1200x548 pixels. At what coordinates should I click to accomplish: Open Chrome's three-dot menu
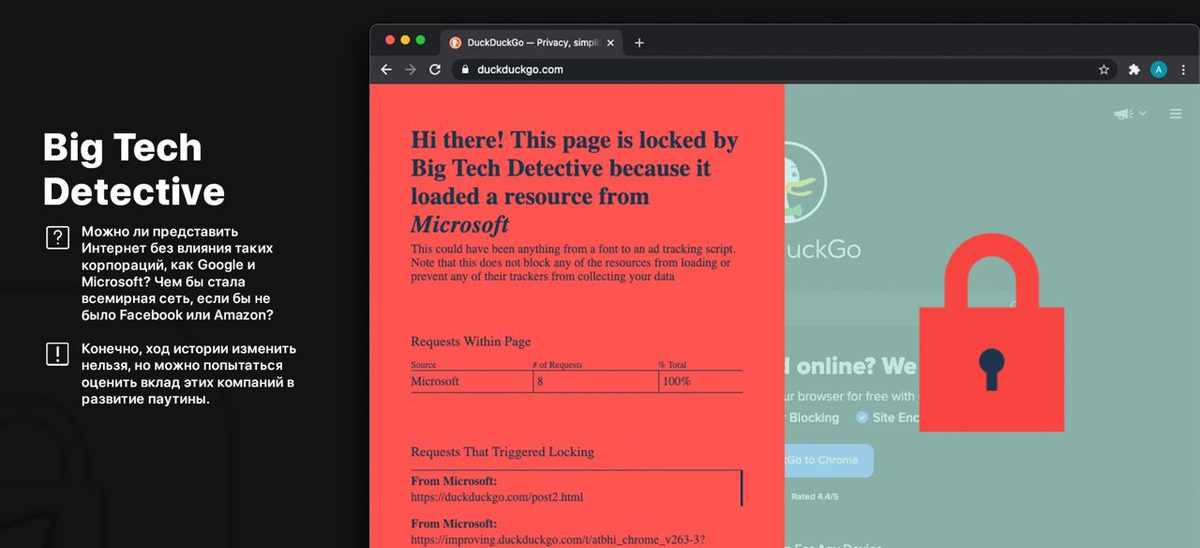1183,70
